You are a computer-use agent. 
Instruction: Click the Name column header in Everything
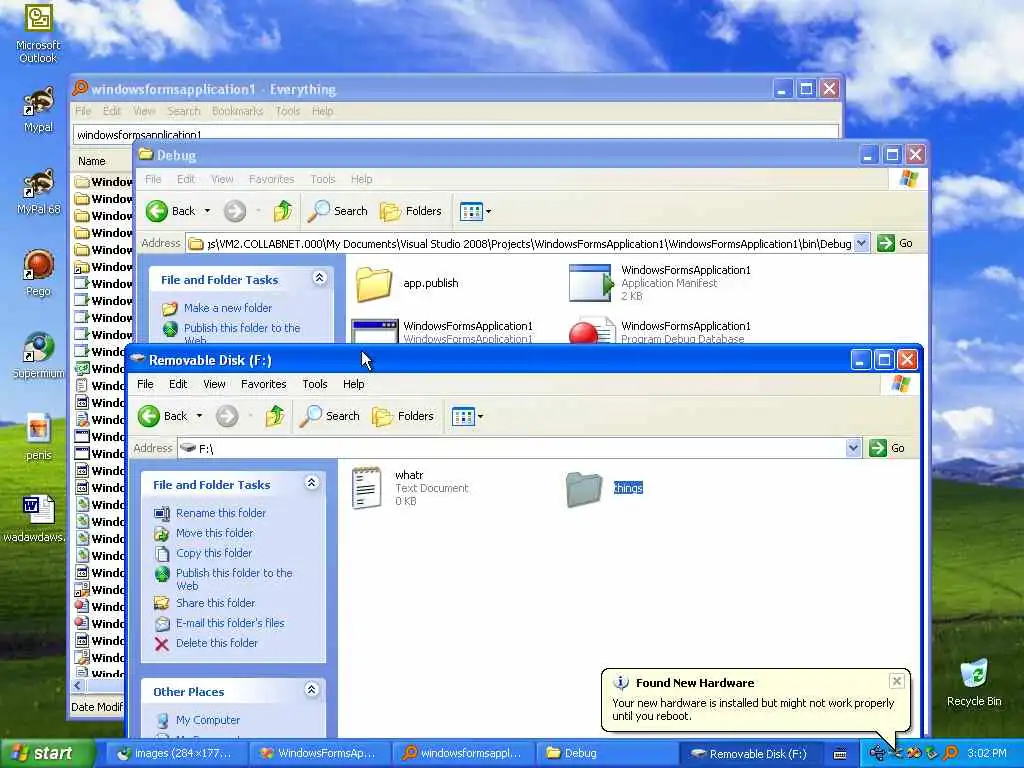[101, 161]
